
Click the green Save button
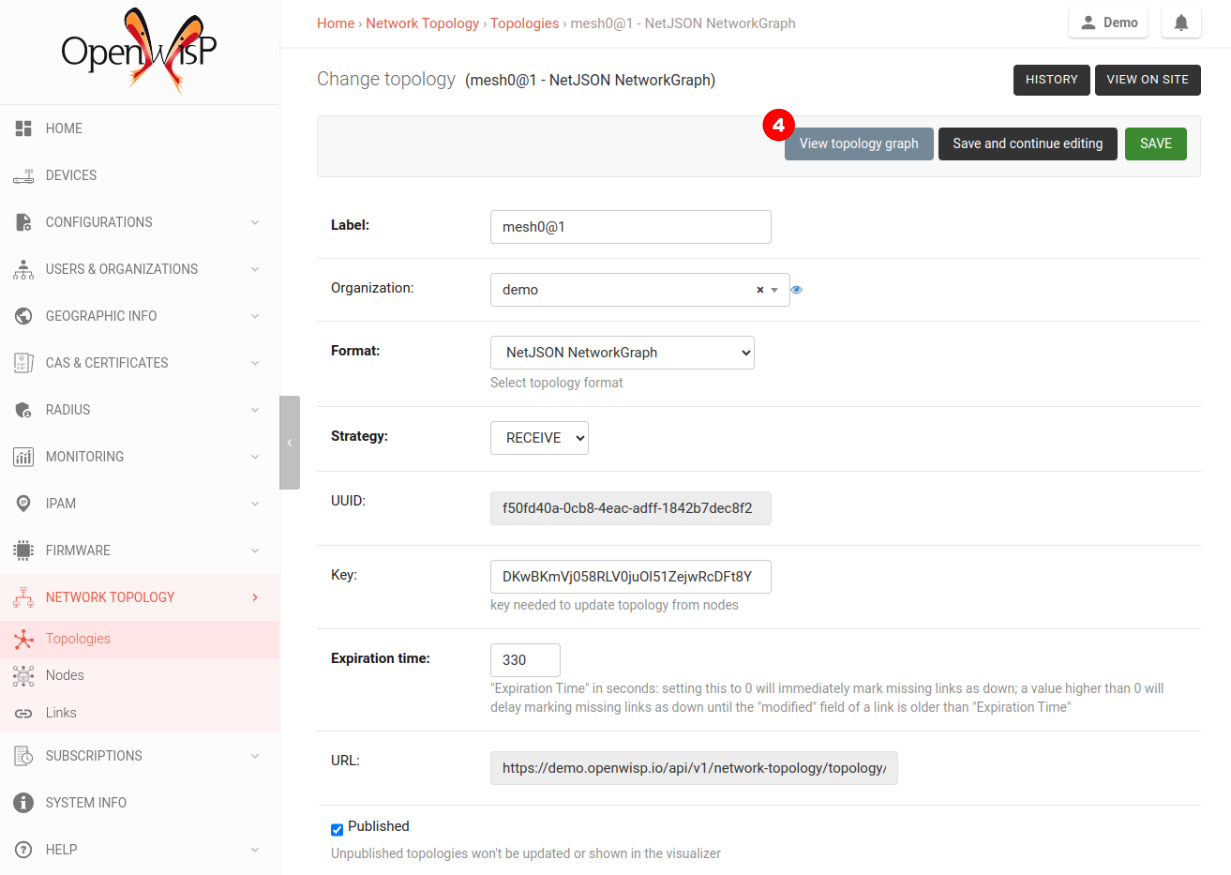coord(1155,144)
